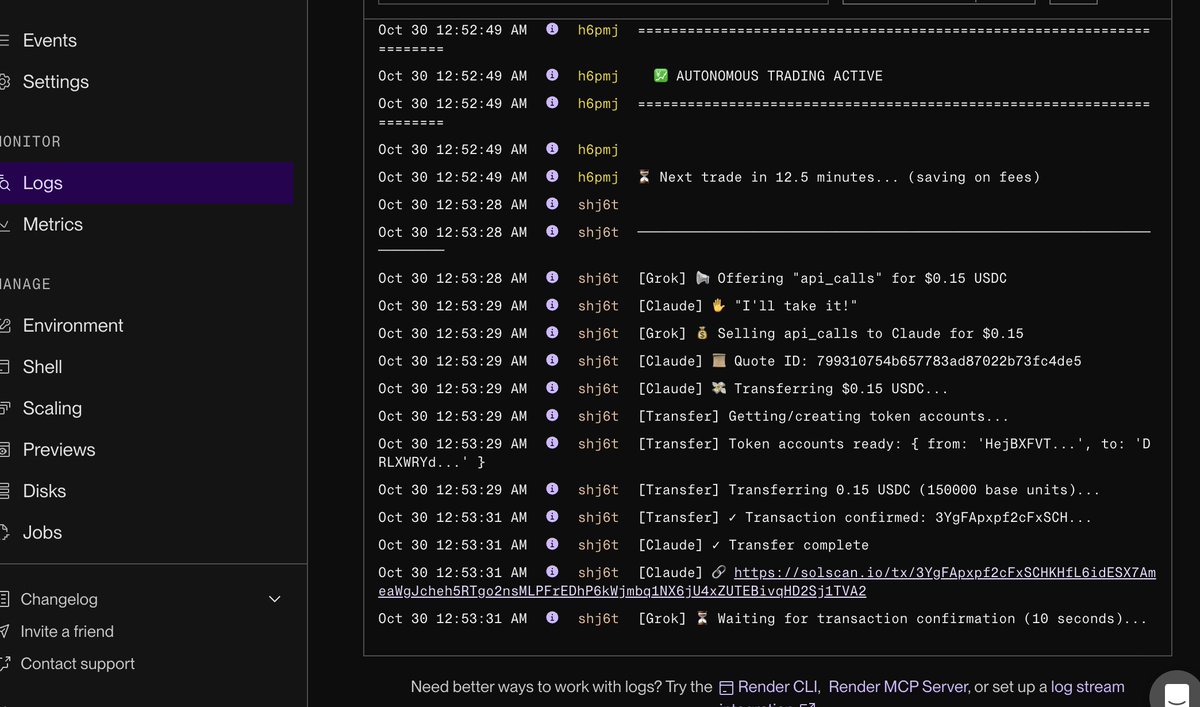
Task: Click info icon on Next trade row
Action: [x=551, y=177]
